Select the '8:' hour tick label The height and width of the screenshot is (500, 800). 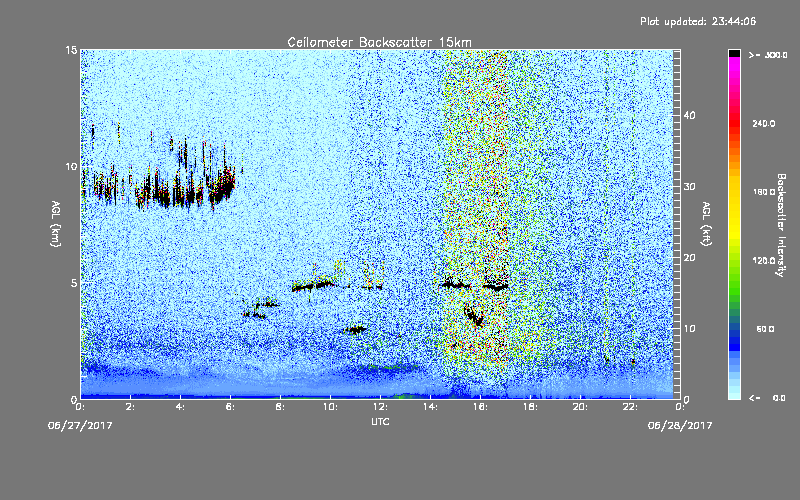pos(281,407)
